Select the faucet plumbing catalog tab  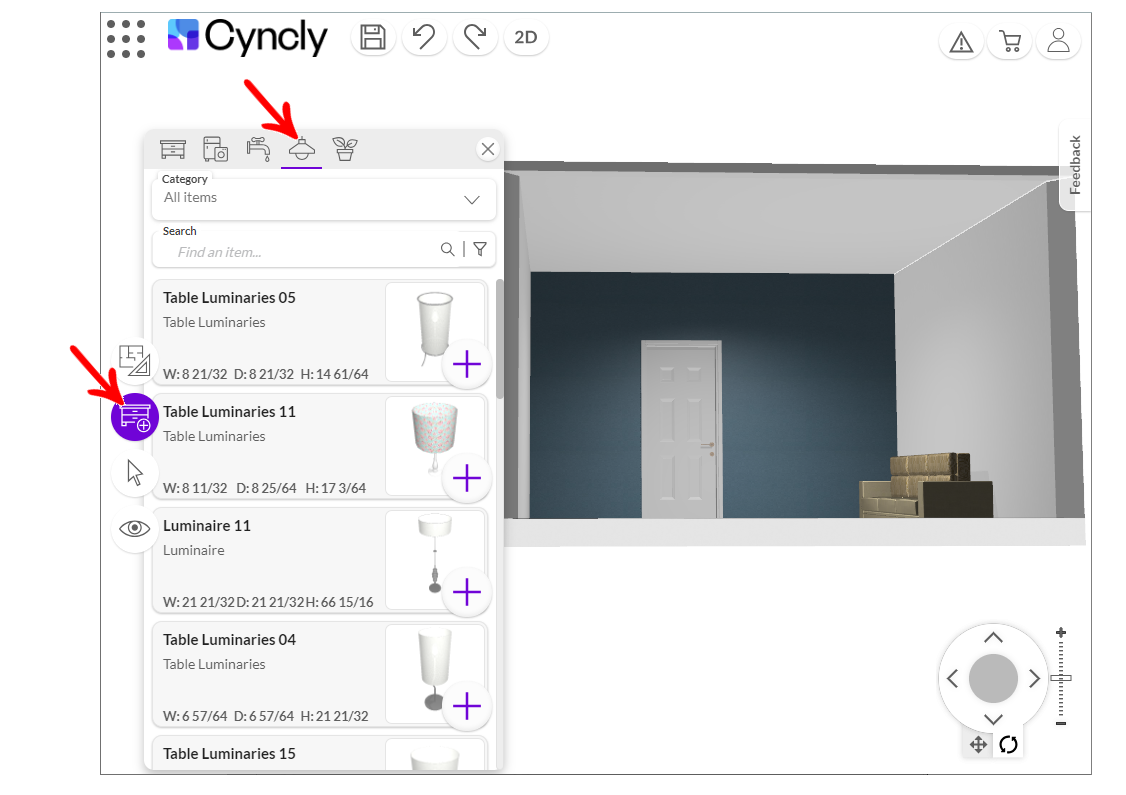(x=259, y=149)
